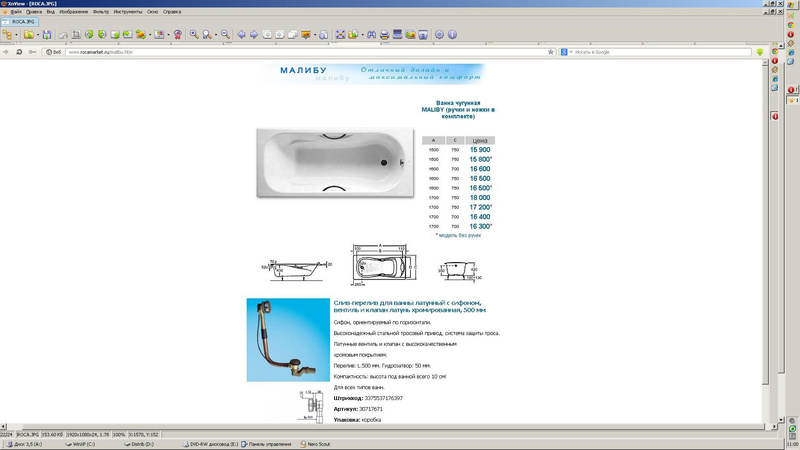Image resolution: width=800 pixels, height=450 pixels.
Task: Open the Изображение menu
Action: [x=73, y=12]
